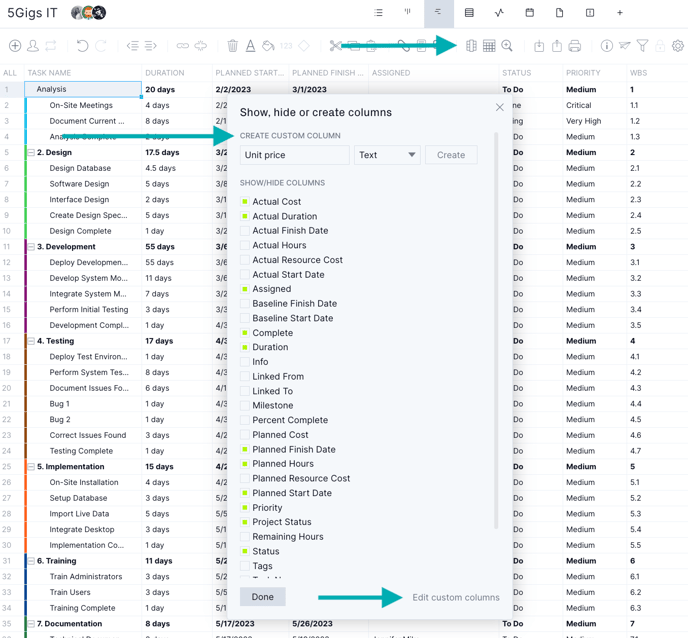The height and width of the screenshot is (638, 688).
Task: Uncheck the Priority column checkbox
Action: point(245,507)
